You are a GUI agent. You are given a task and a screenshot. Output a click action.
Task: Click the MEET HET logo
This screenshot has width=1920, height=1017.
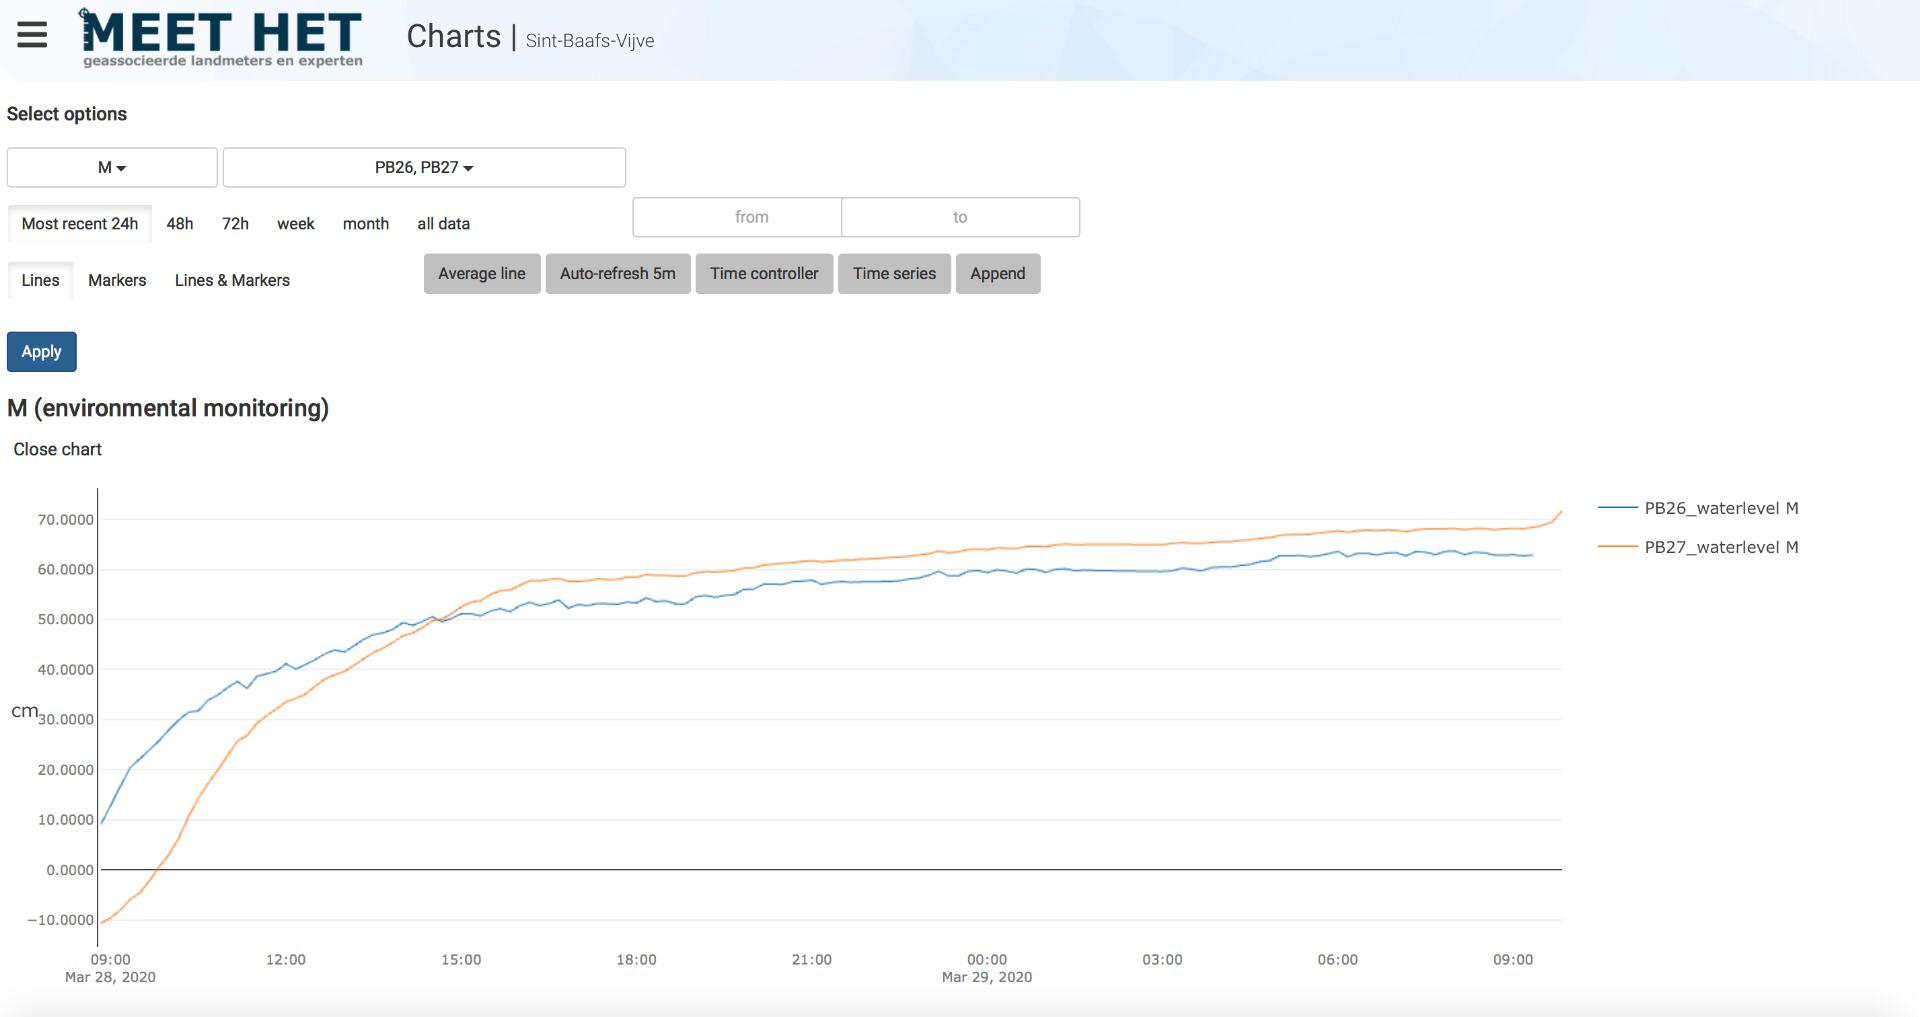222,40
